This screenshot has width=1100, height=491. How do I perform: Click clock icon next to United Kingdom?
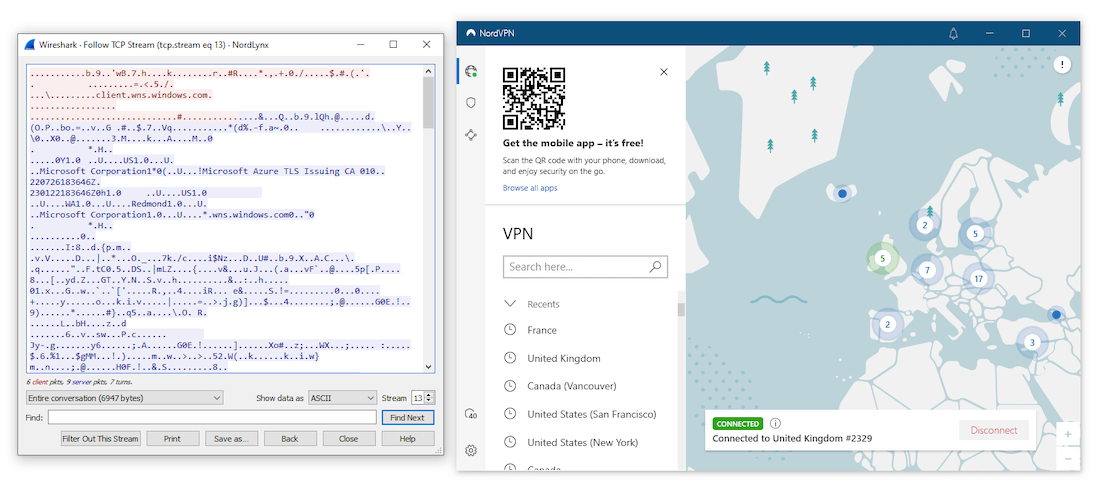pos(510,358)
